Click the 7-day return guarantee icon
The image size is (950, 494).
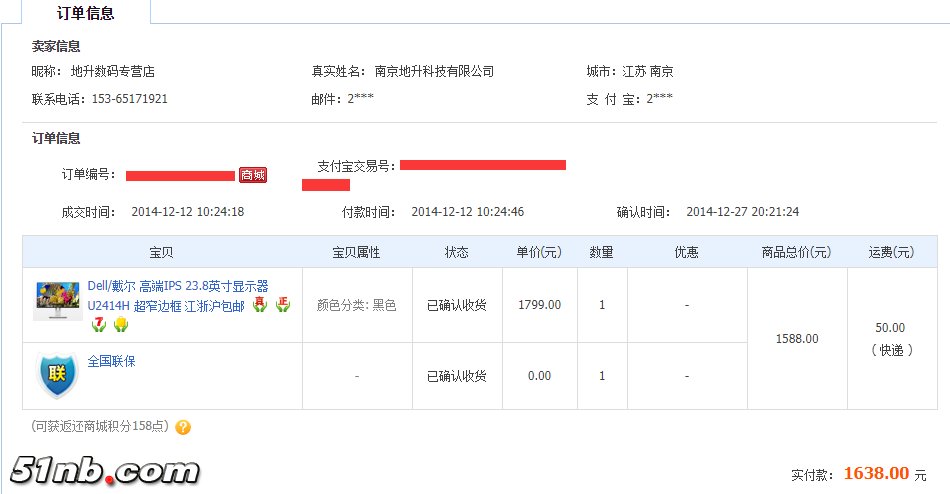coord(98,324)
